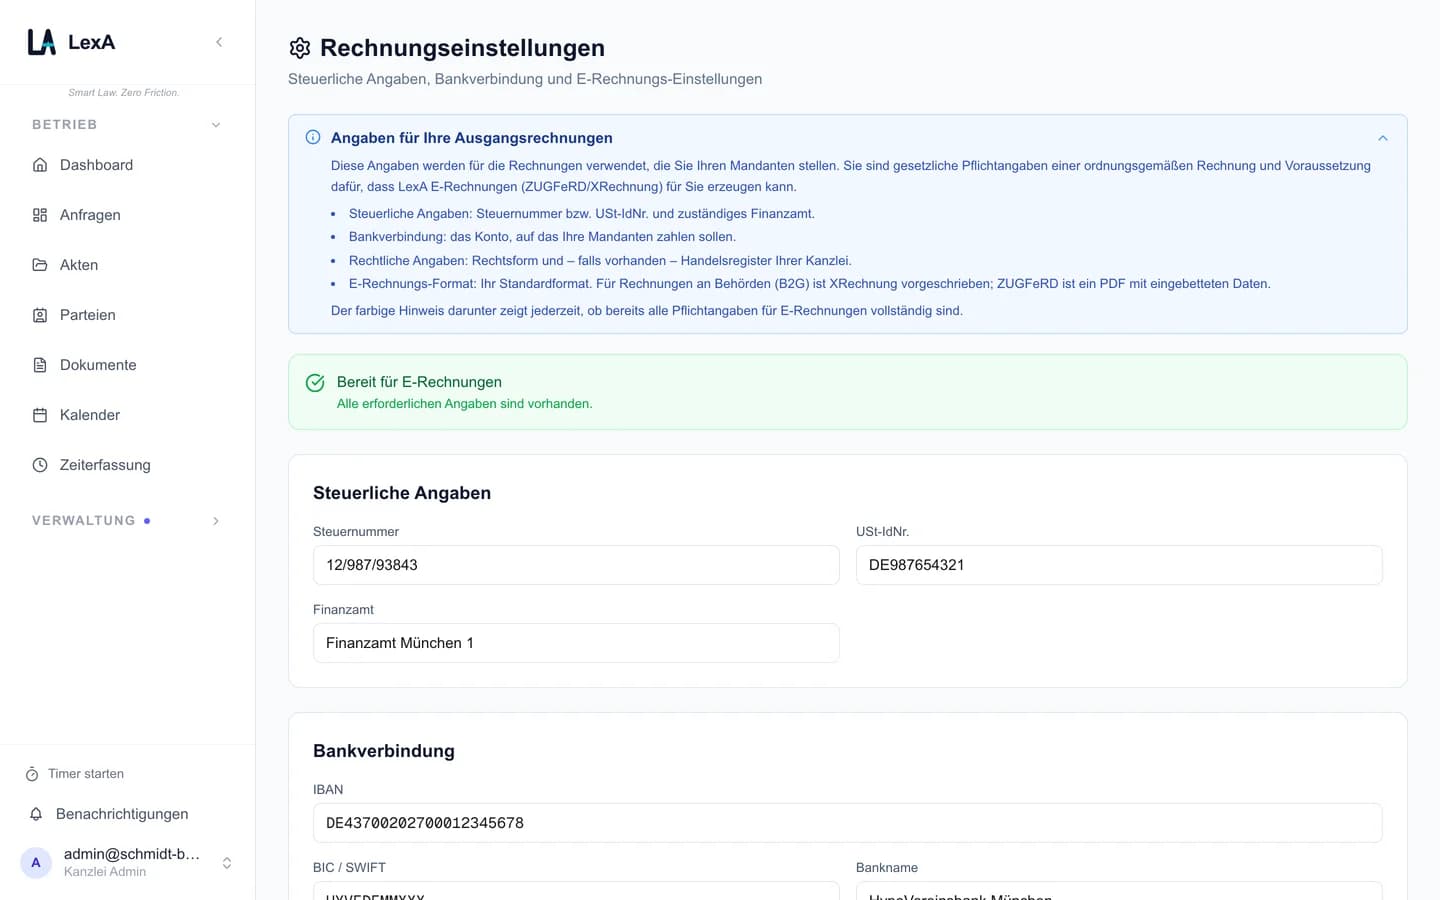
Task: Click the Dashboard home icon
Action: [40, 165]
